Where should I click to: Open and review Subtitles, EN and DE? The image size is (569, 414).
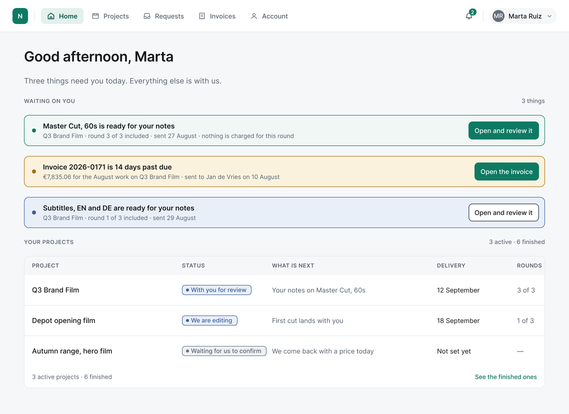click(503, 213)
